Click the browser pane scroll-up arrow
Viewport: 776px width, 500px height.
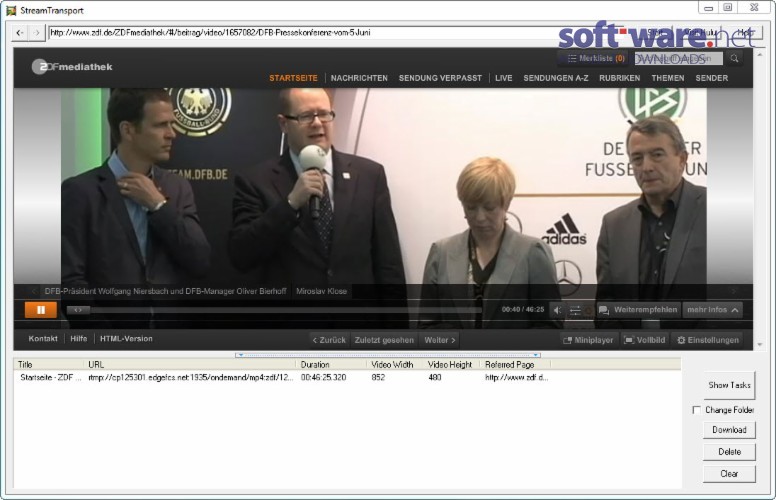point(760,53)
